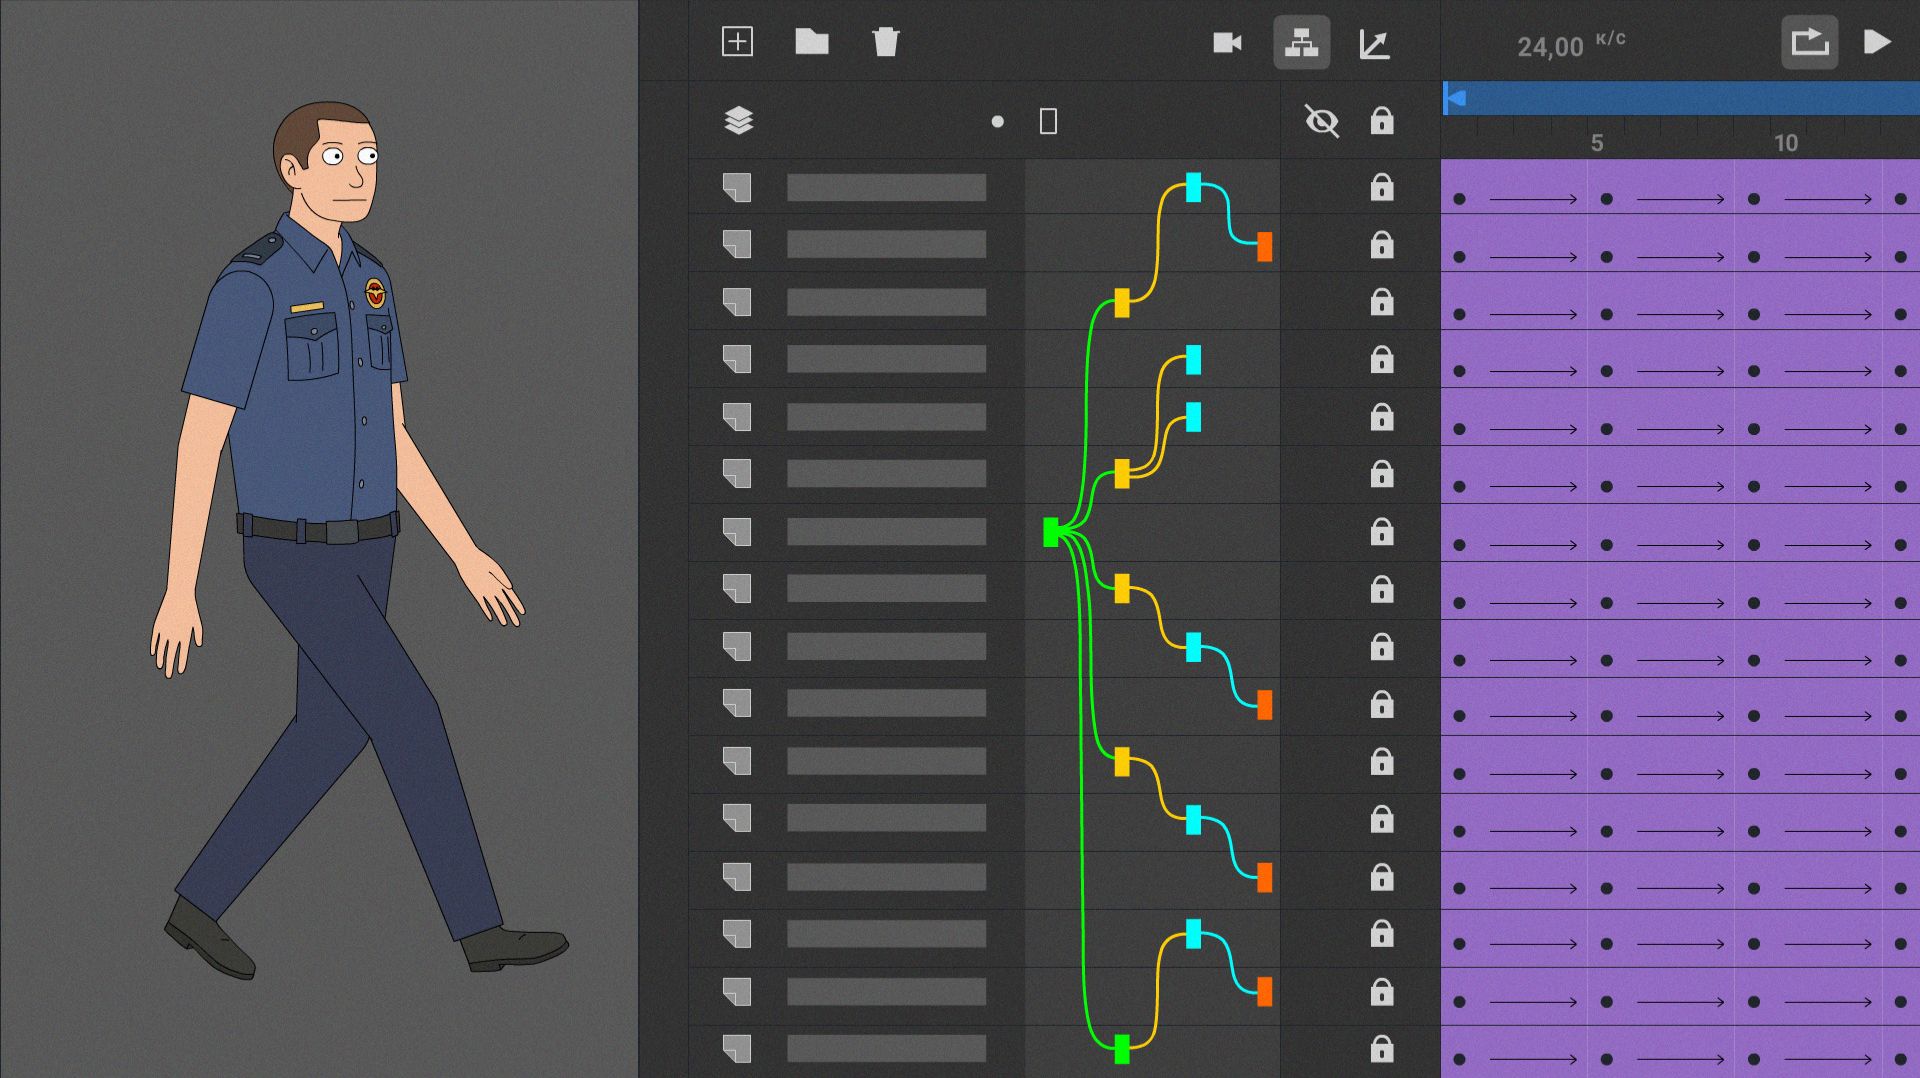The height and width of the screenshot is (1078, 1920).
Task: Select the second keyframe dot in the top timeline row
Action: pyautogui.click(x=1606, y=199)
